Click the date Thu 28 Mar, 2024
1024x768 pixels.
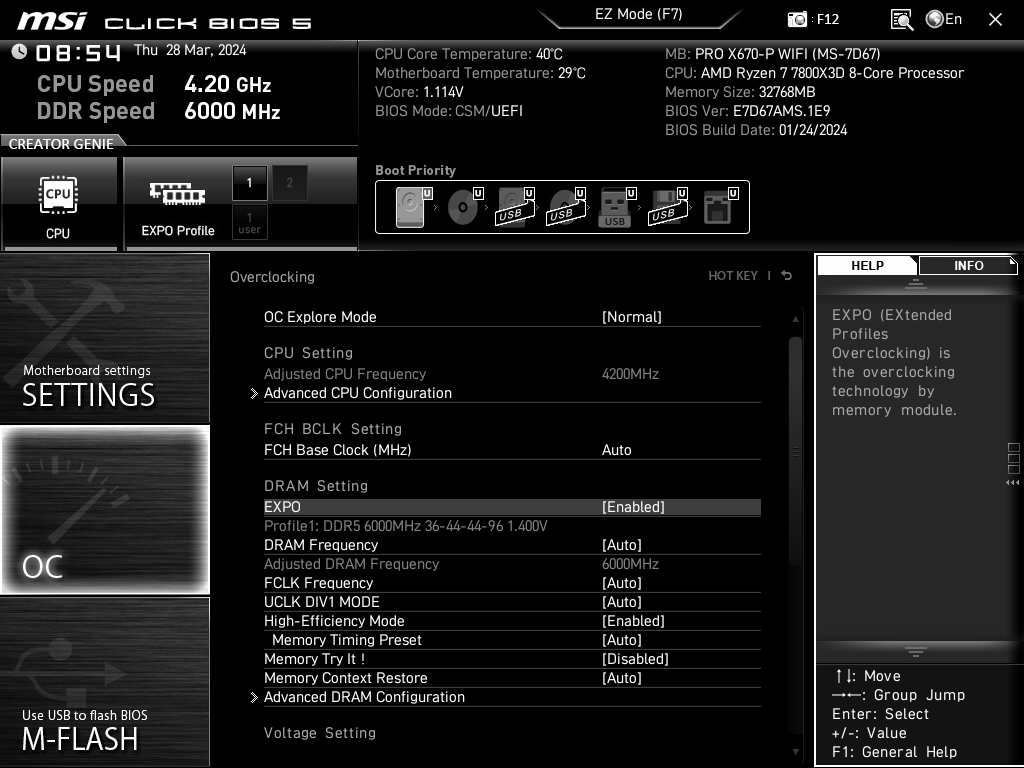click(190, 50)
